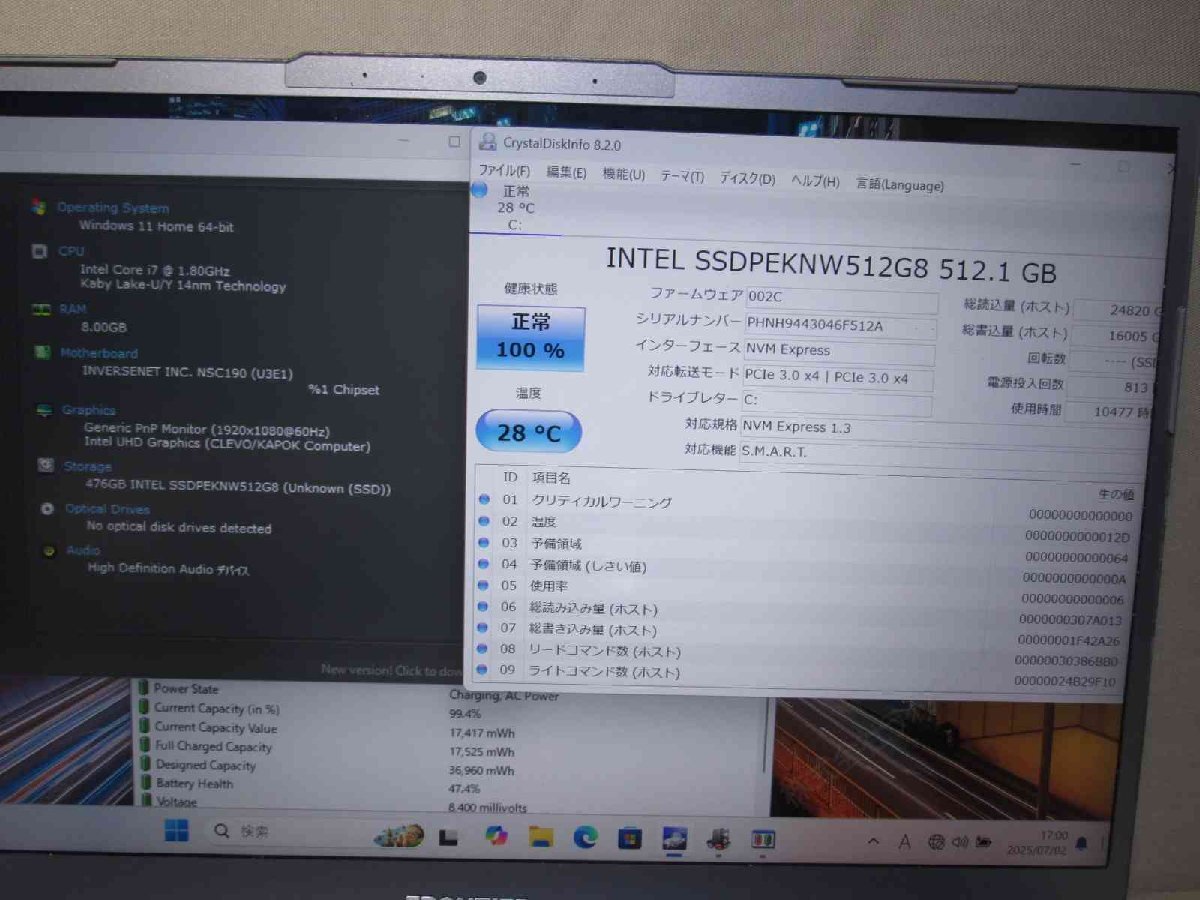Select the Designed Capacity row
Screen dimensions: 1200x900
[450, 767]
